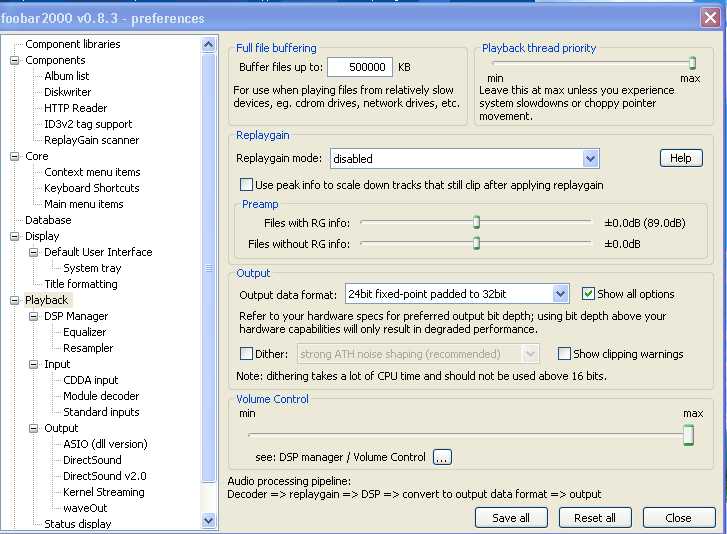Select waveOut output page
The height and width of the screenshot is (534, 727).
85,508
